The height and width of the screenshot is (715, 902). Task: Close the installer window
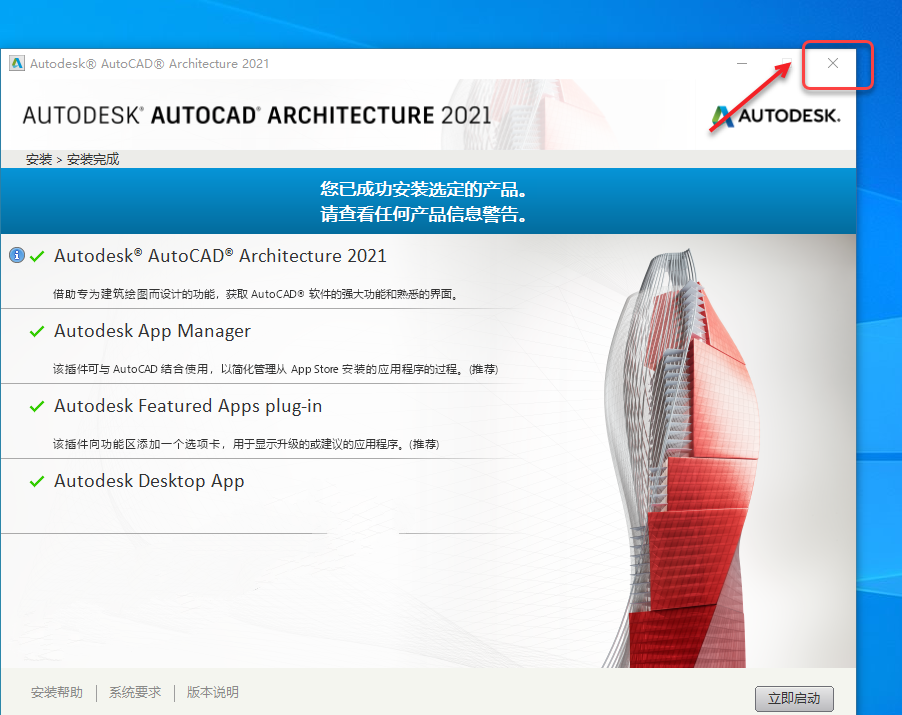[832, 63]
